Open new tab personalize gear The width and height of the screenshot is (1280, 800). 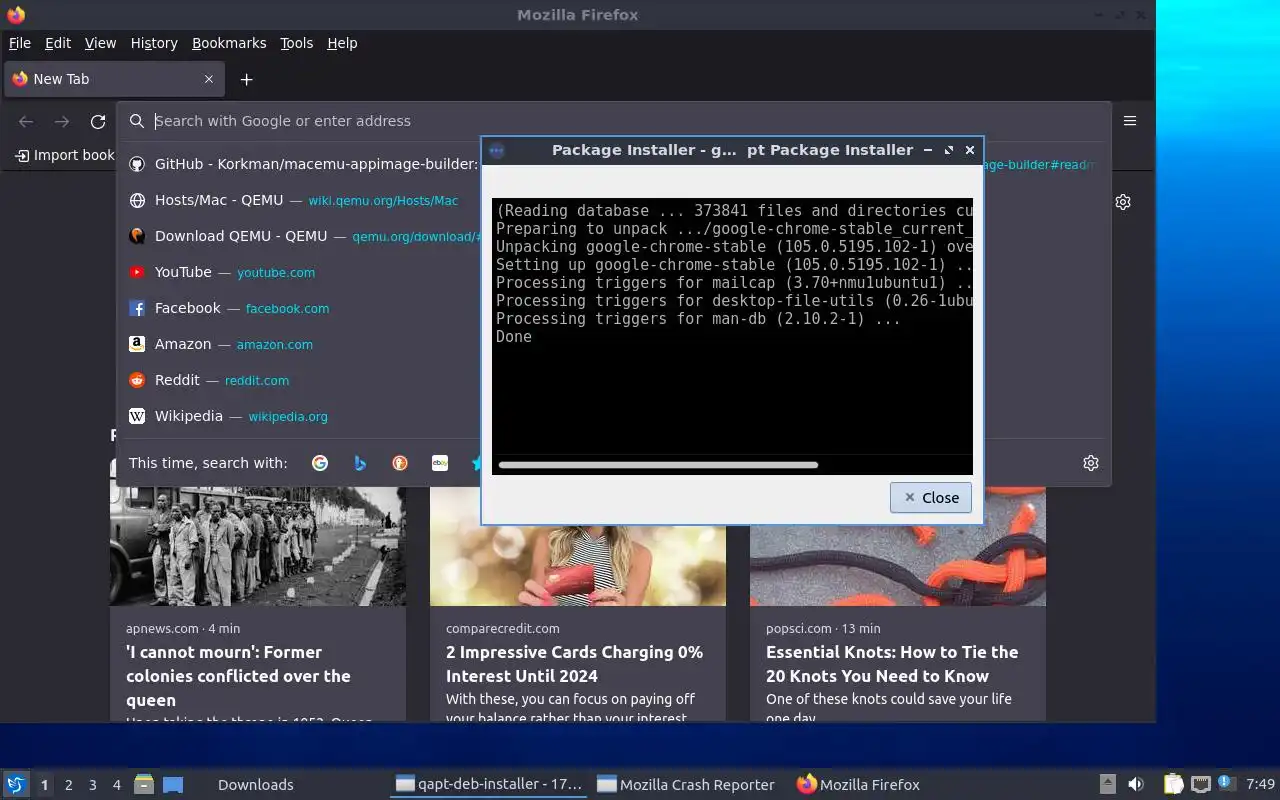[1123, 202]
